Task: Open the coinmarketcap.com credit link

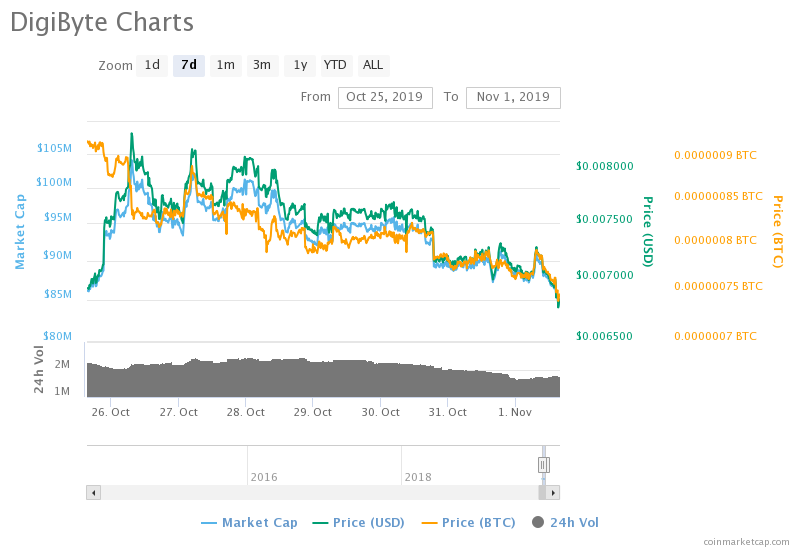Action: 746,542
